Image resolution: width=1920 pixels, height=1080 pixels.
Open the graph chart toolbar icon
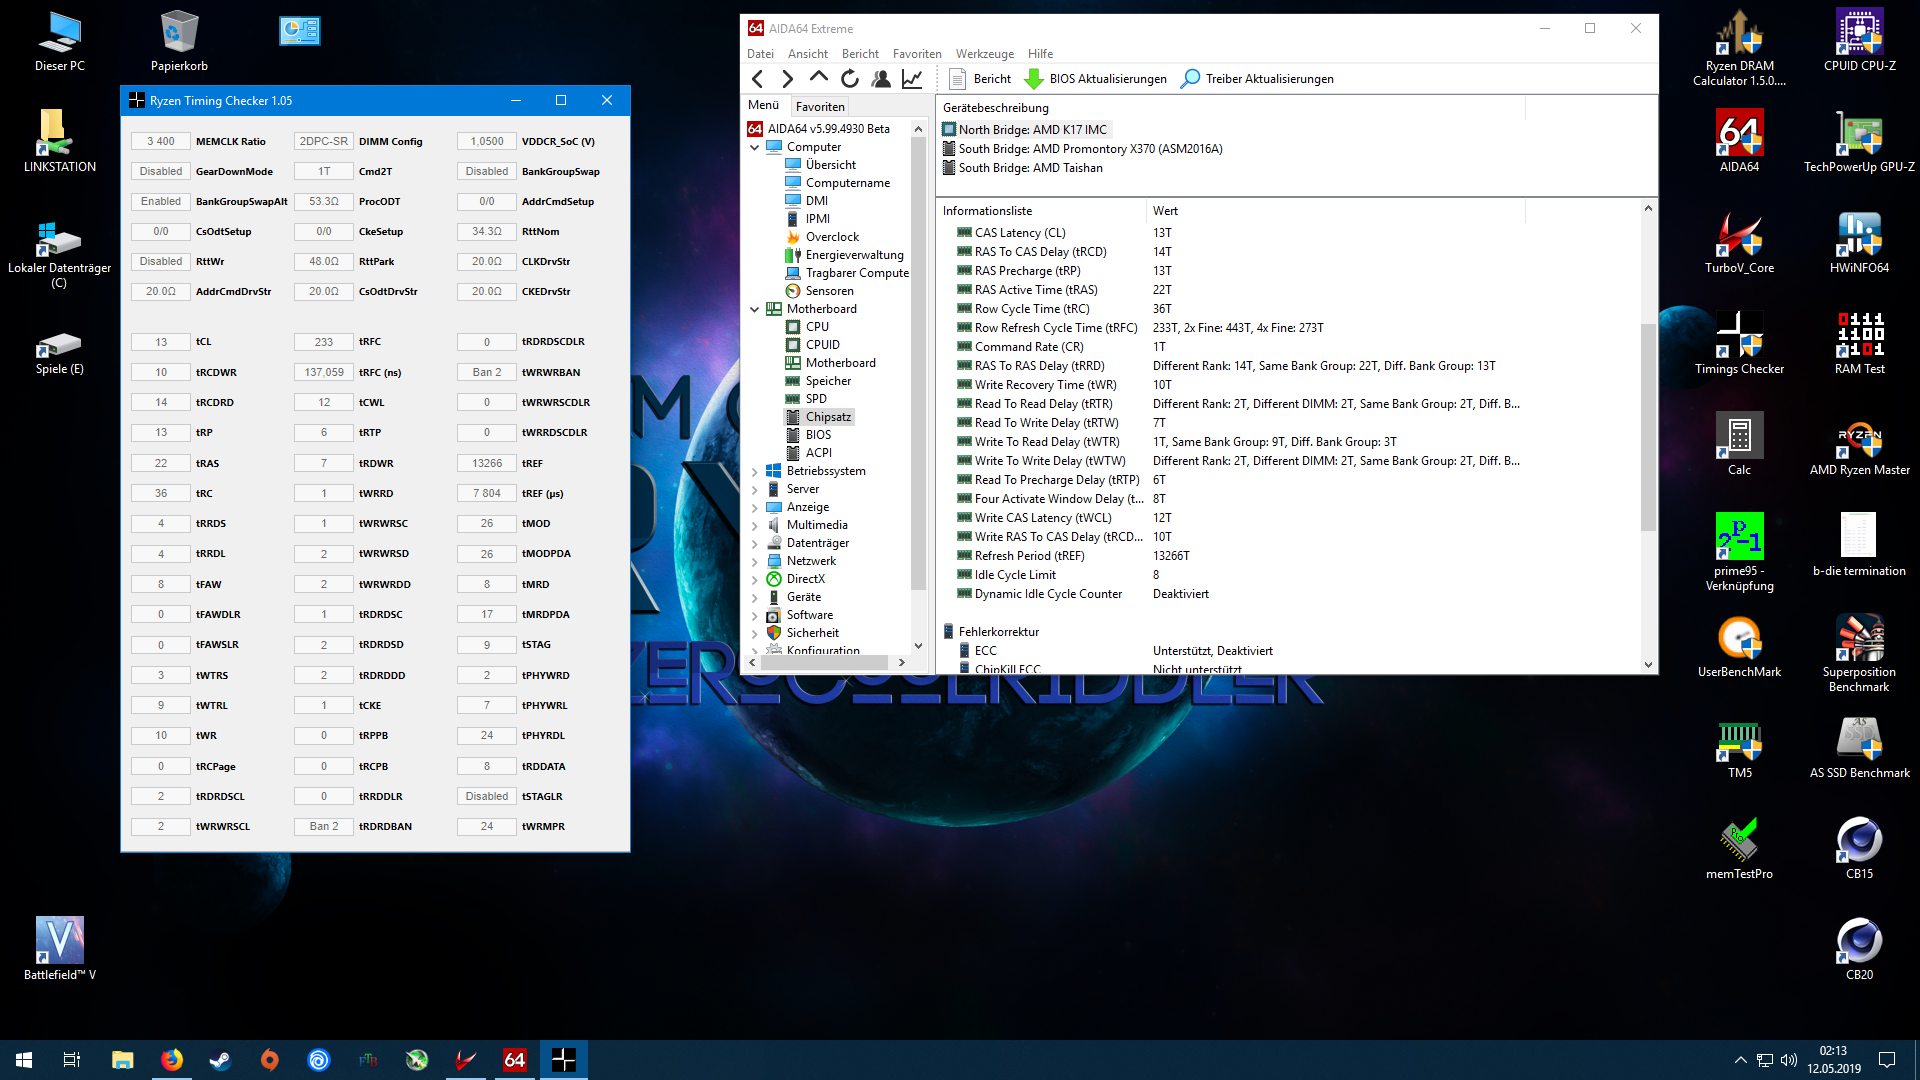click(912, 79)
